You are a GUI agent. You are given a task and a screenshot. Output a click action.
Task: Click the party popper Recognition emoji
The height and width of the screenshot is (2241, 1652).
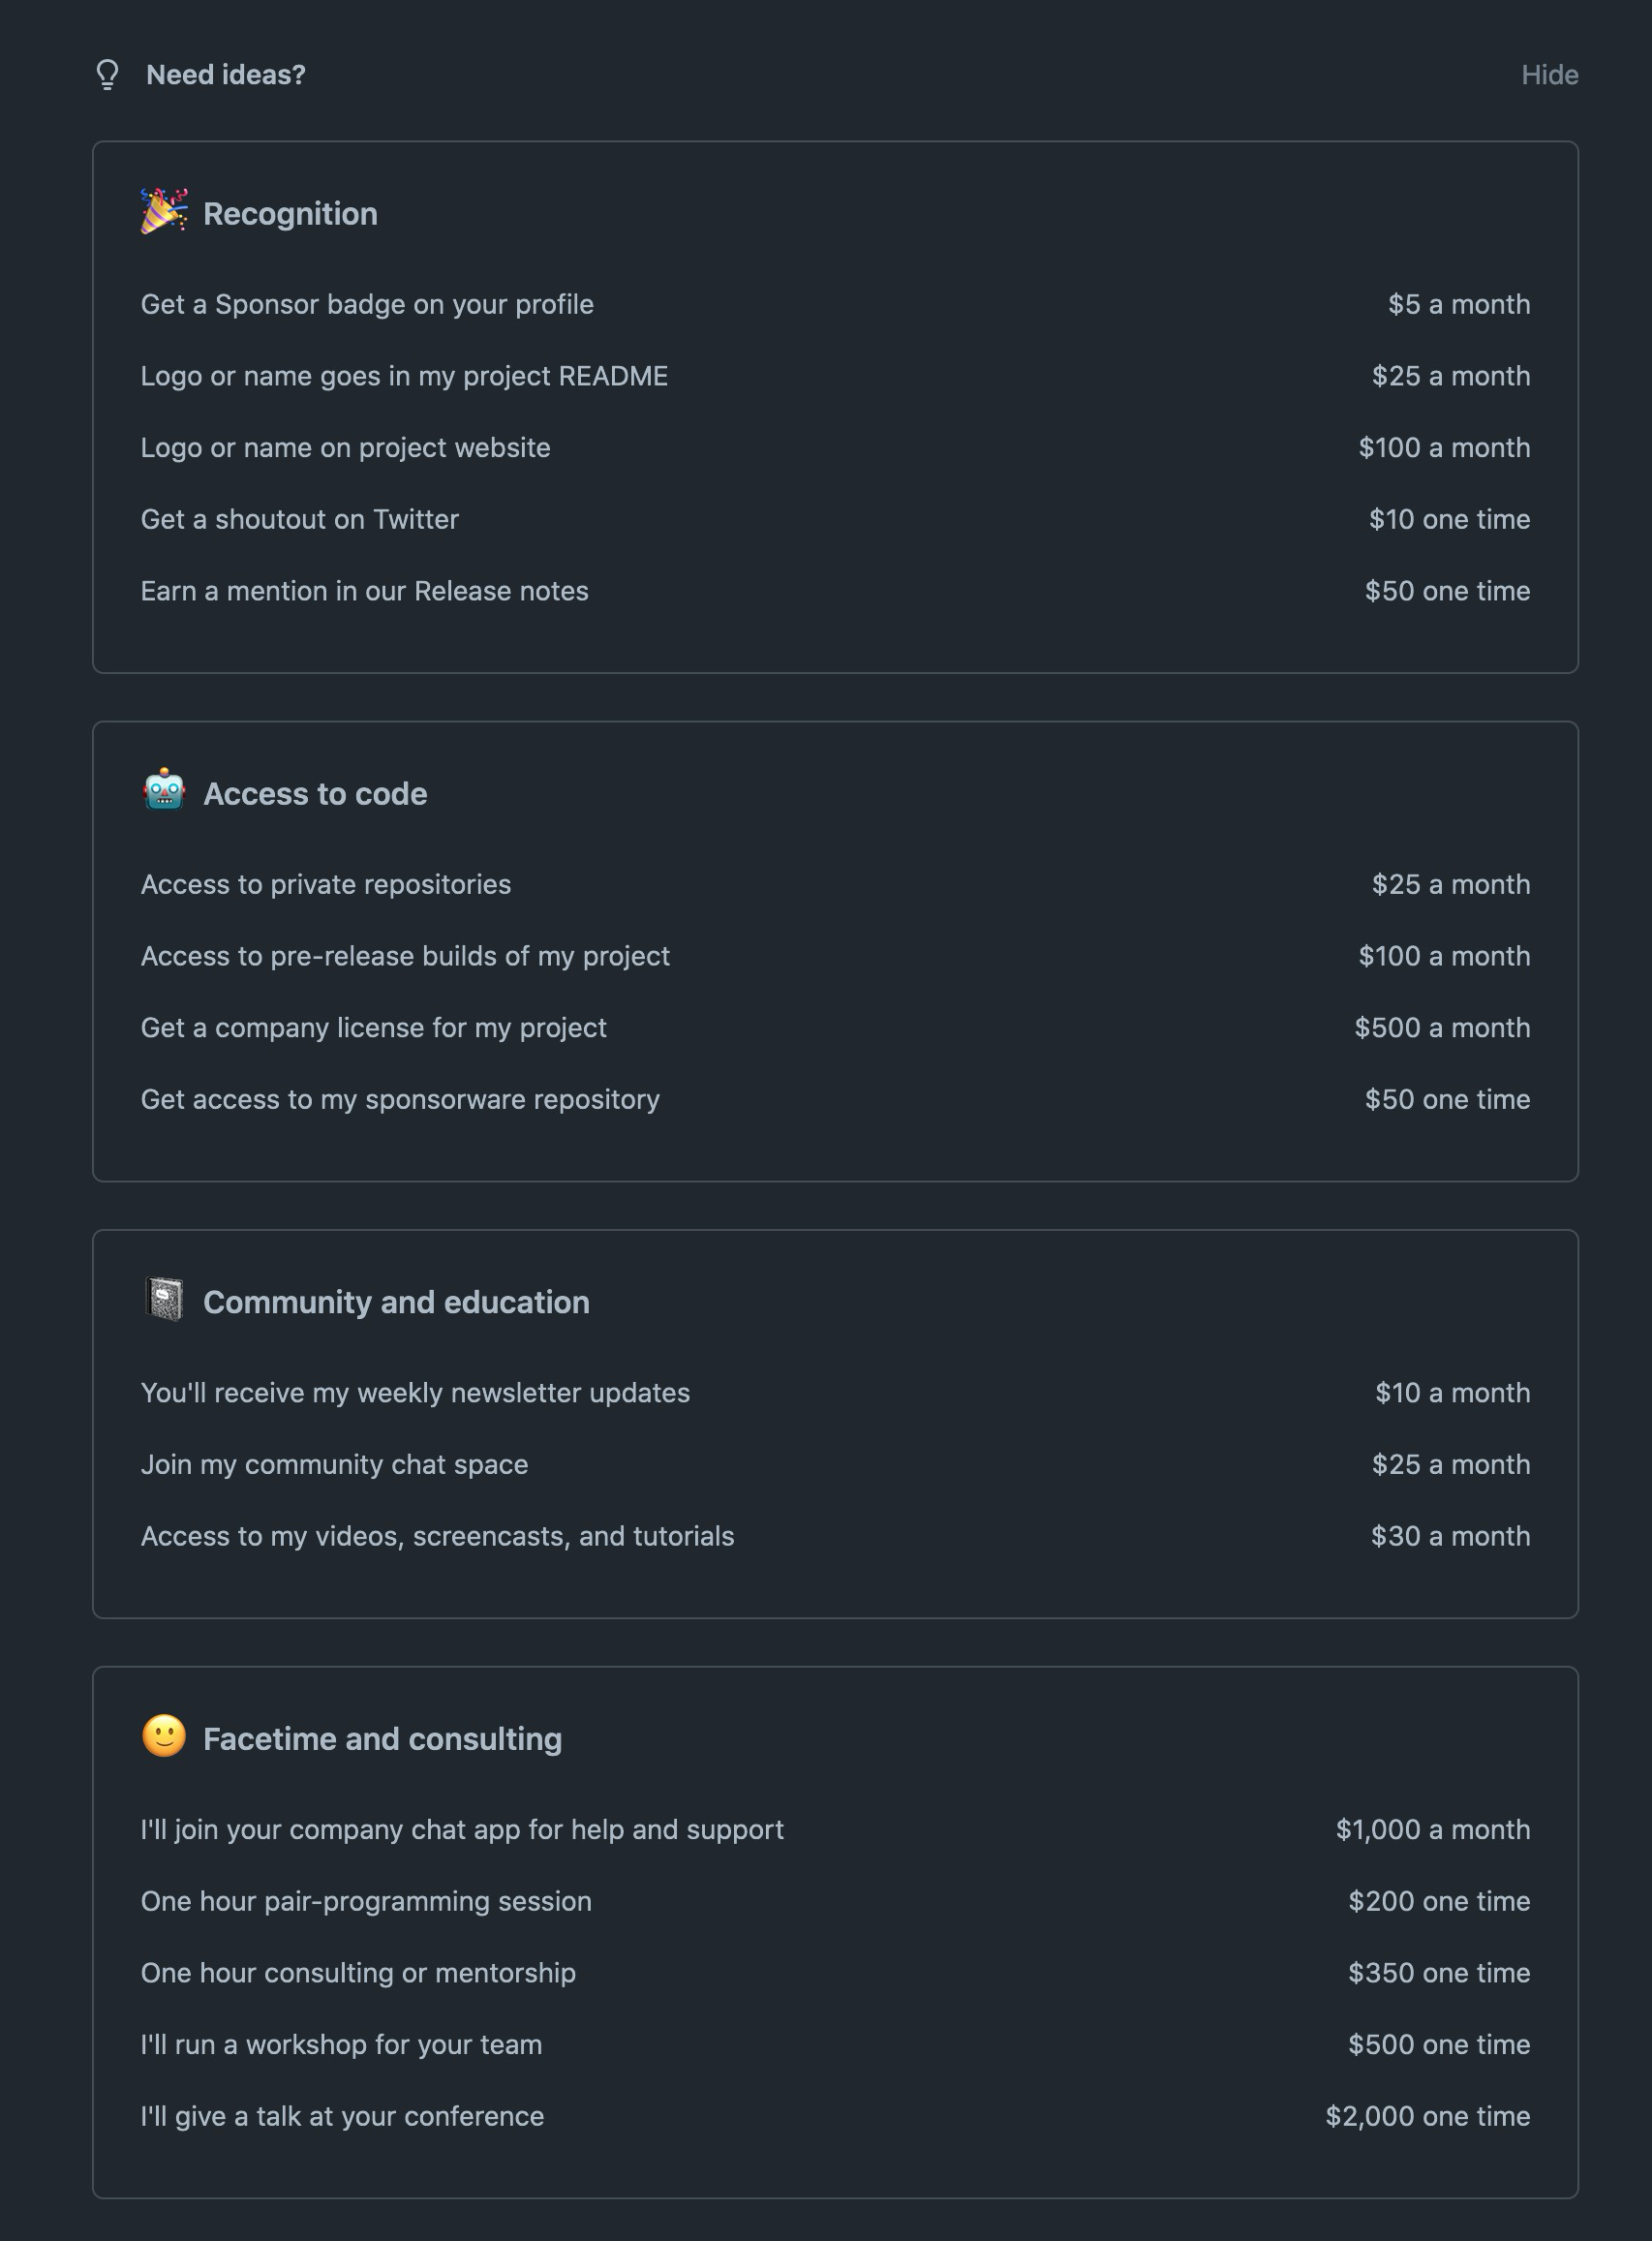(163, 212)
